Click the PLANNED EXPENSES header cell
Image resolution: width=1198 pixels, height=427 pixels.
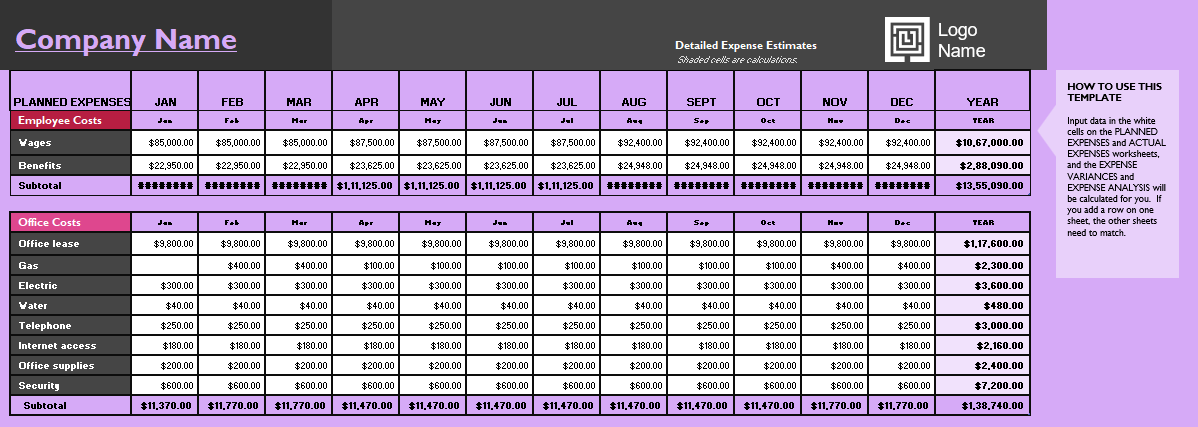71,101
